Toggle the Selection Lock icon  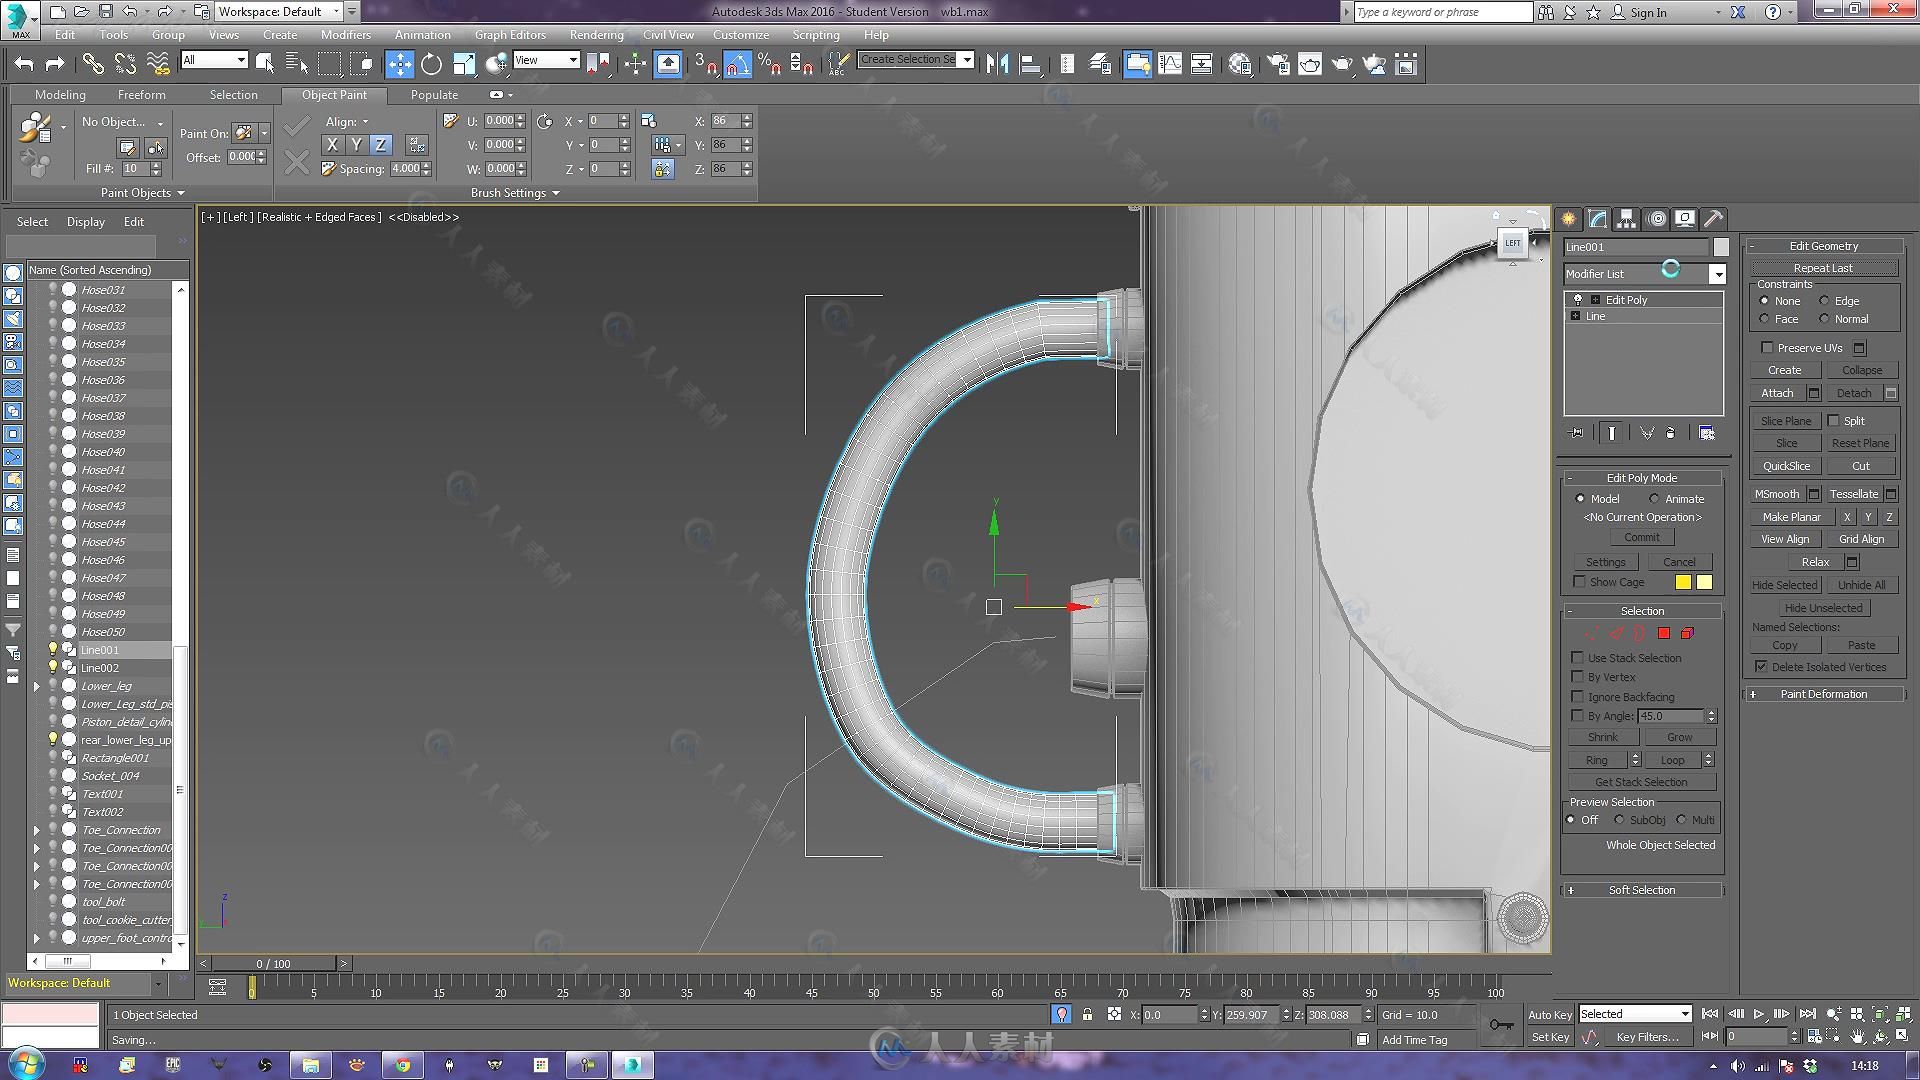click(1087, 1014)
